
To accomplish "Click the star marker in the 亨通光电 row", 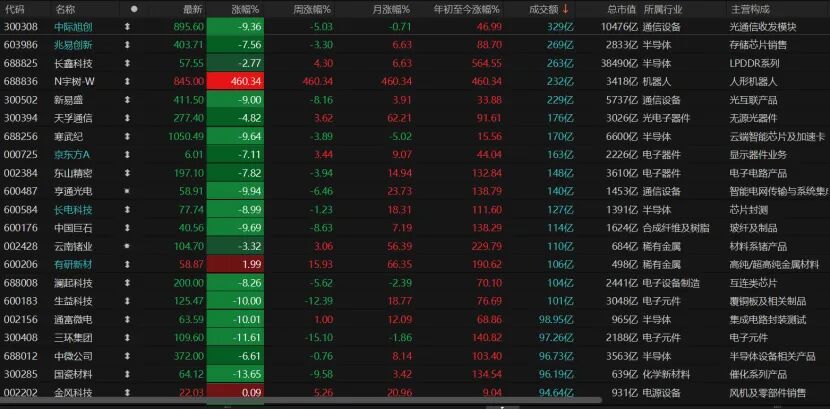I will [127, 192].
